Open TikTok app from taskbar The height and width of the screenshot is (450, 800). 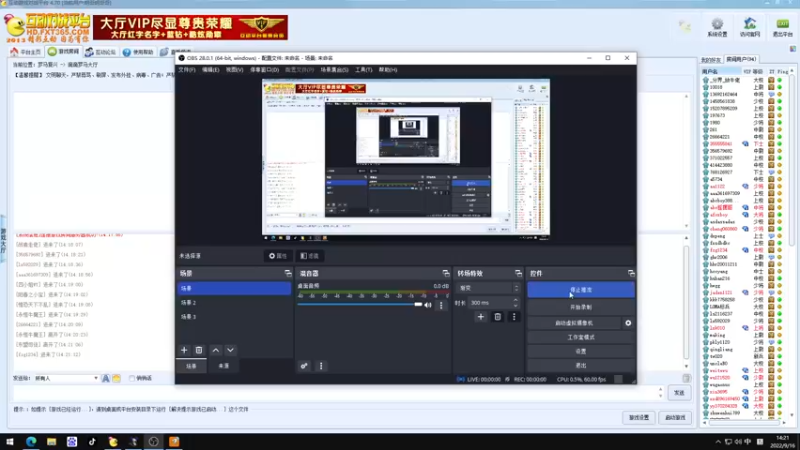tap(92, 442)
